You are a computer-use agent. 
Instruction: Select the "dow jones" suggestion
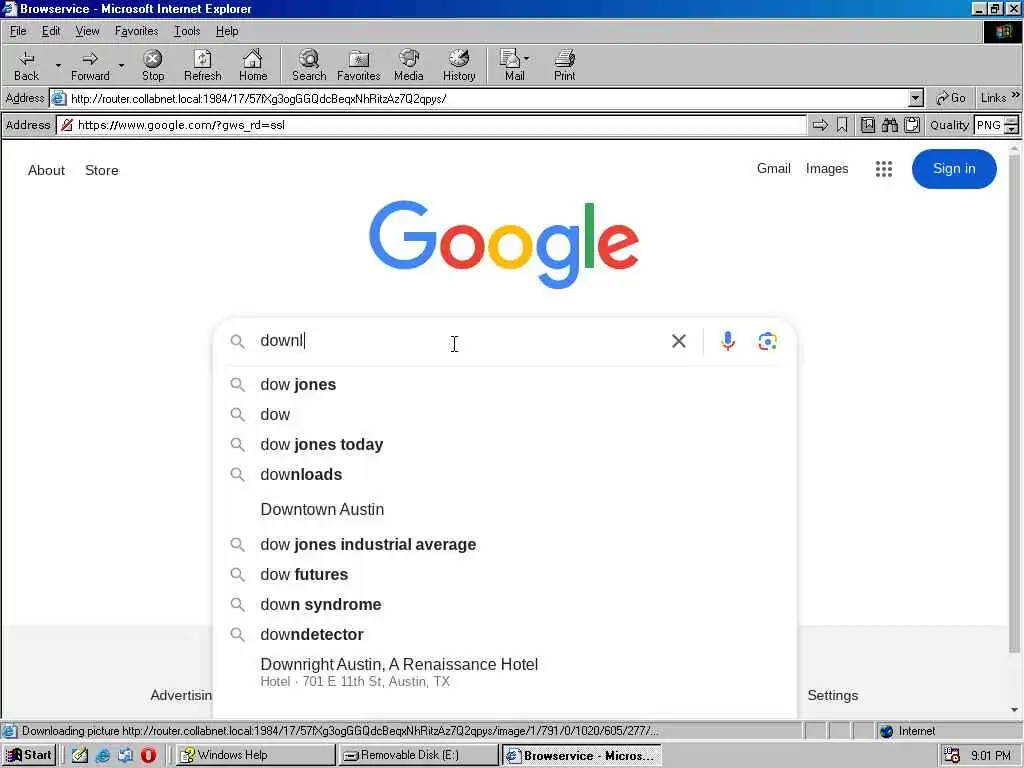click(x=505, y=385)
